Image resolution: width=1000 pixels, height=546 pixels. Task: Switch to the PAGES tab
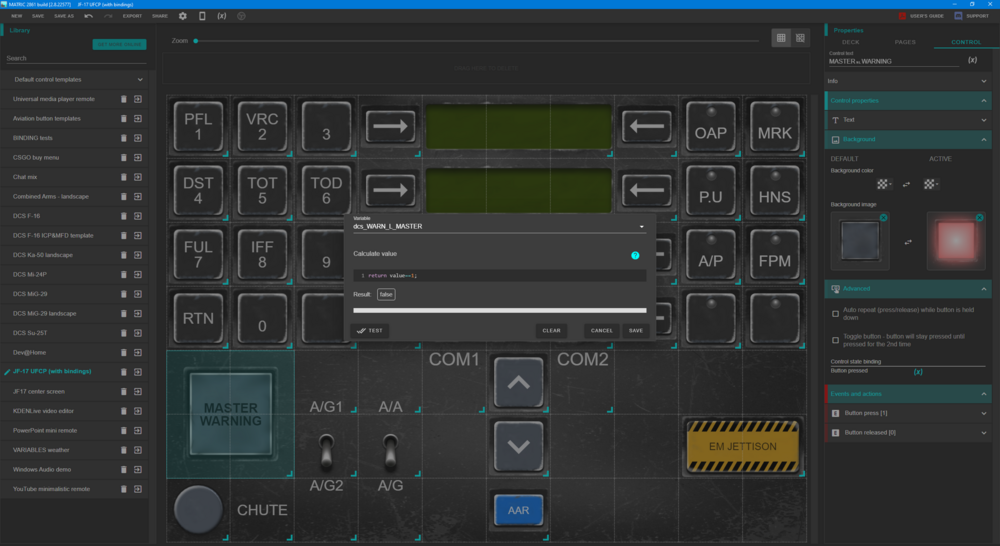904,42
